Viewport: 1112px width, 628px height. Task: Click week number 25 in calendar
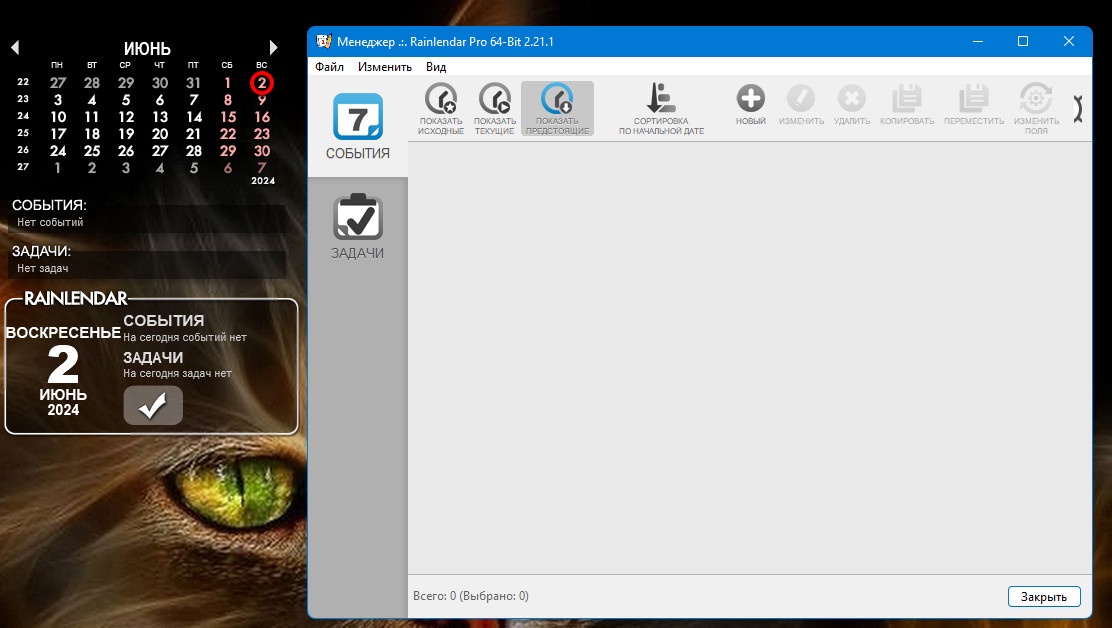pos(23,133)
